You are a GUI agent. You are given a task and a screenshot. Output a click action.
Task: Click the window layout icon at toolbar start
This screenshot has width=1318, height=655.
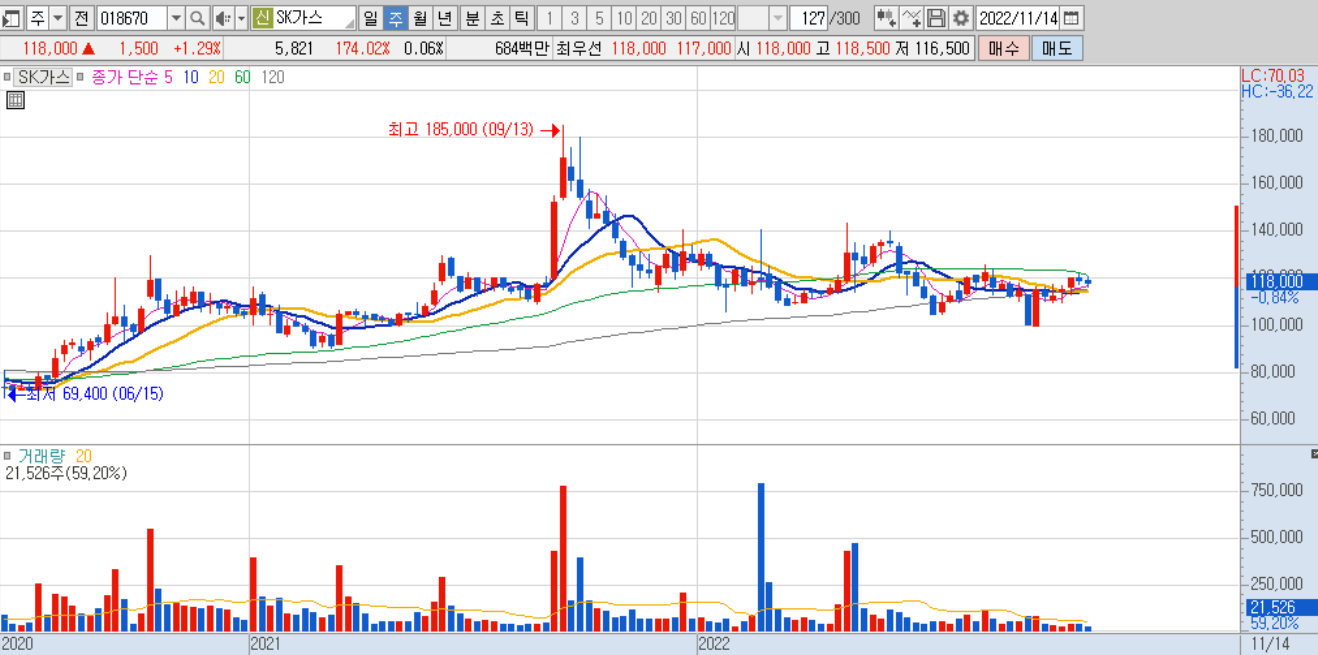point(12,18)
